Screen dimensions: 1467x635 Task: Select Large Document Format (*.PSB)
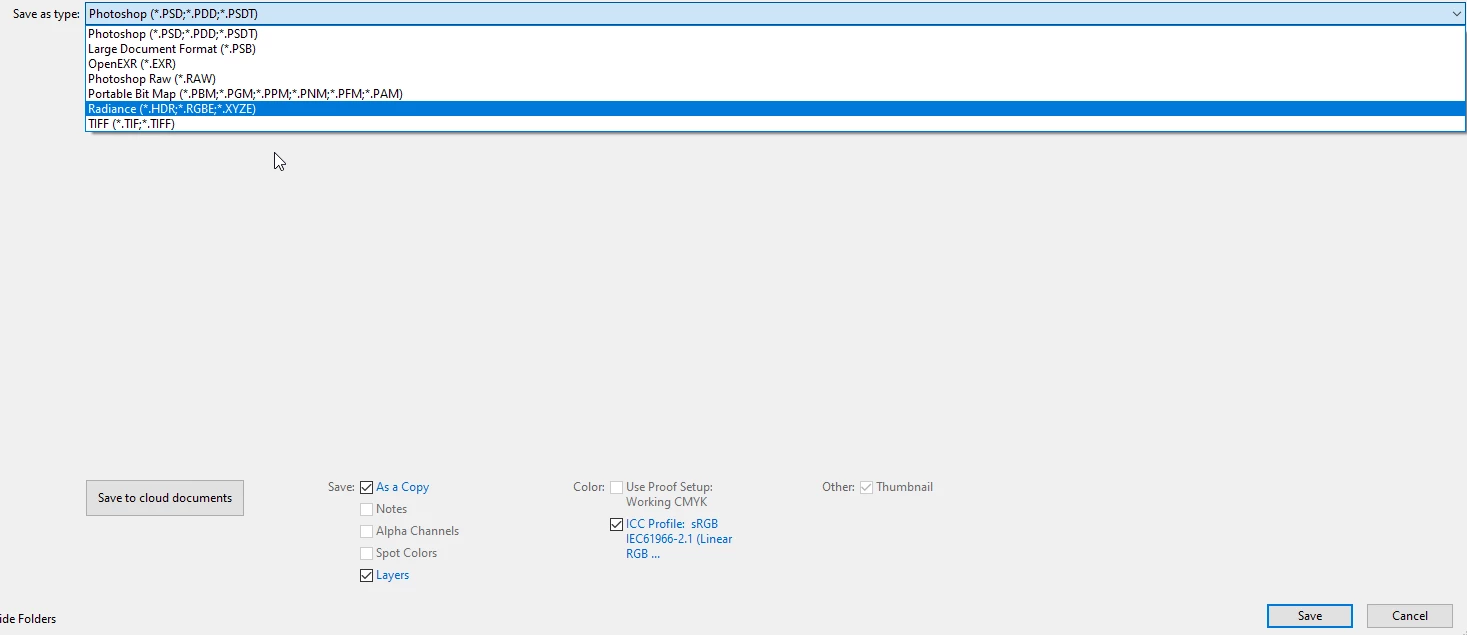[775, 49]
